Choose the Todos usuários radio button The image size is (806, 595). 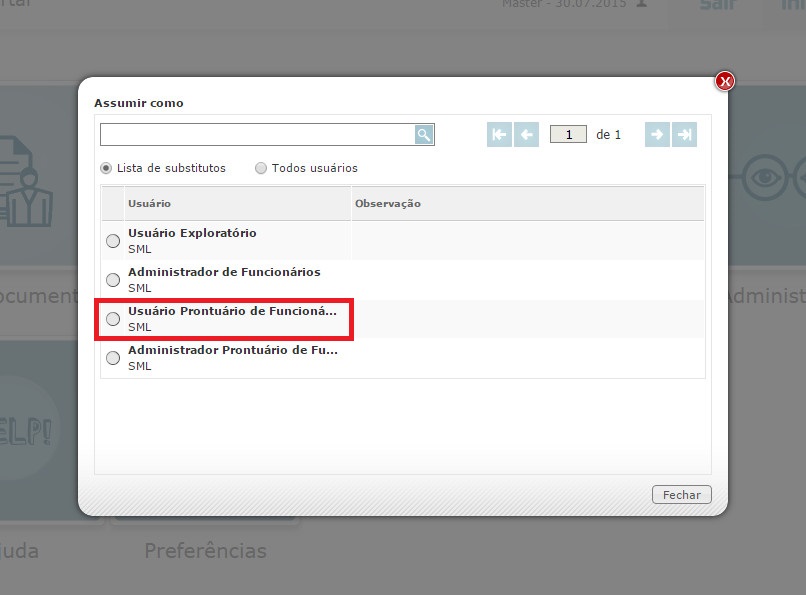pyautogui.click(x=260, y=168)
